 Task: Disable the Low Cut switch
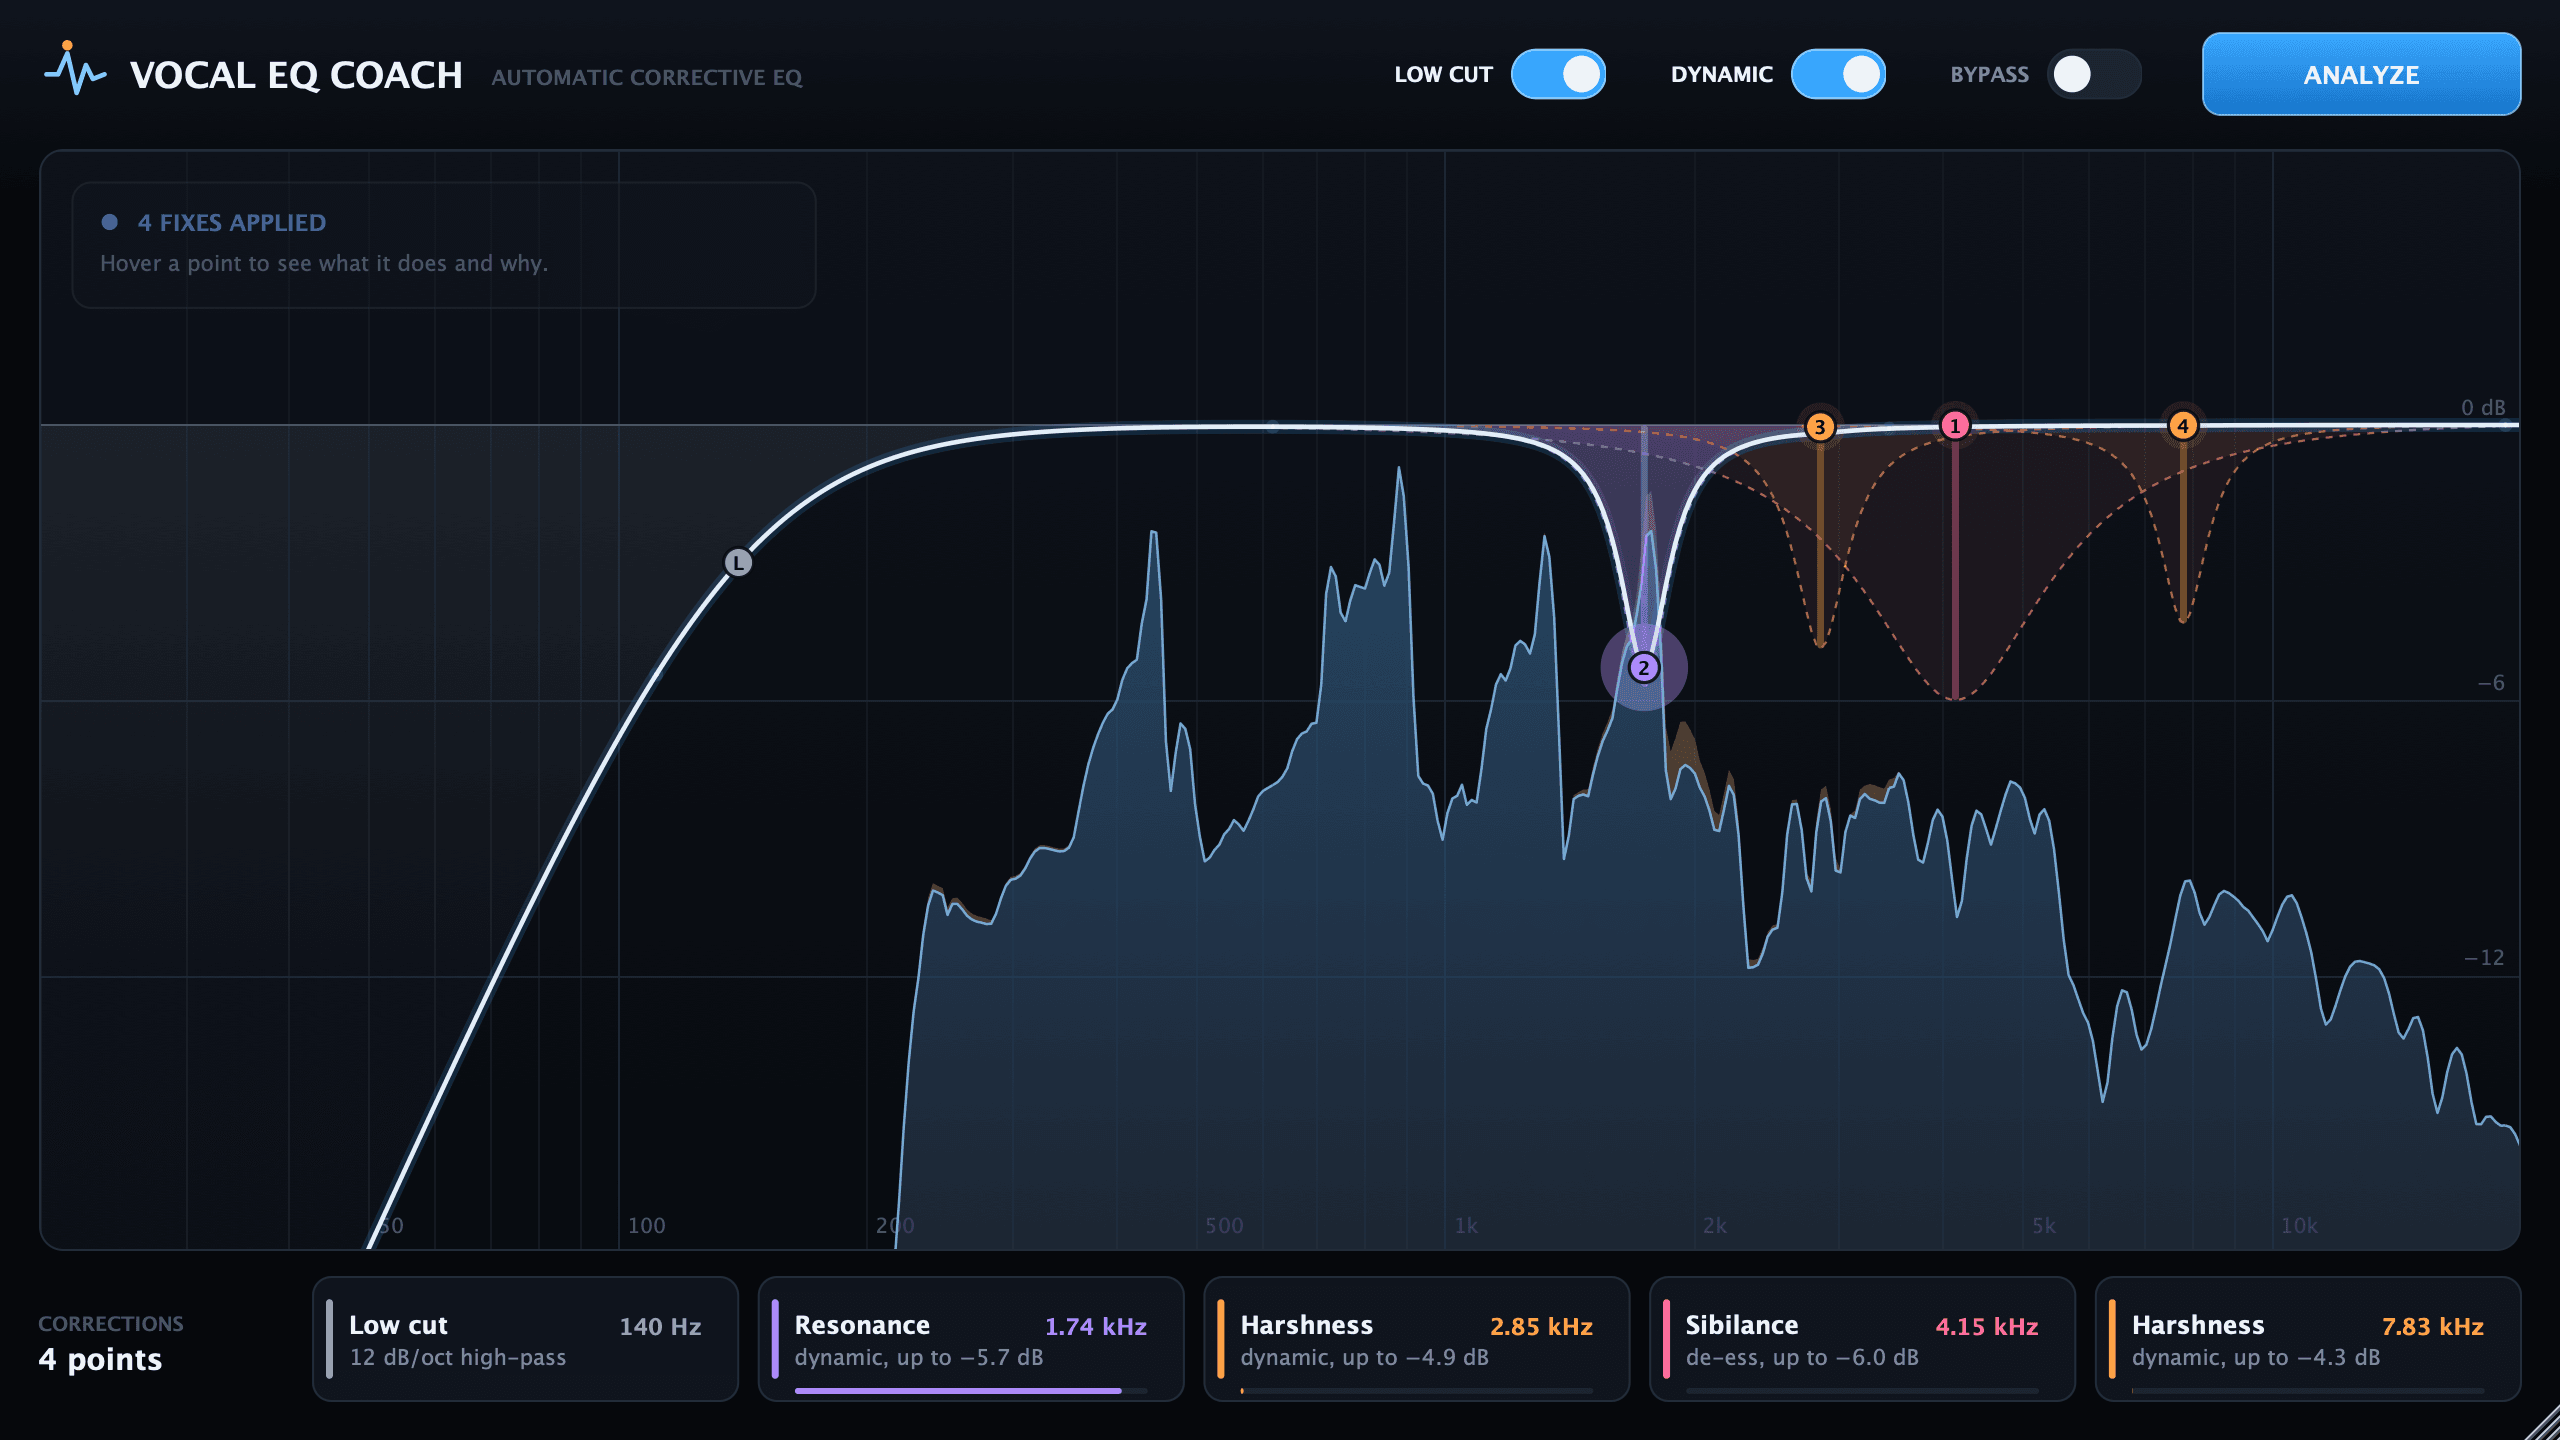click(1558, 74)
